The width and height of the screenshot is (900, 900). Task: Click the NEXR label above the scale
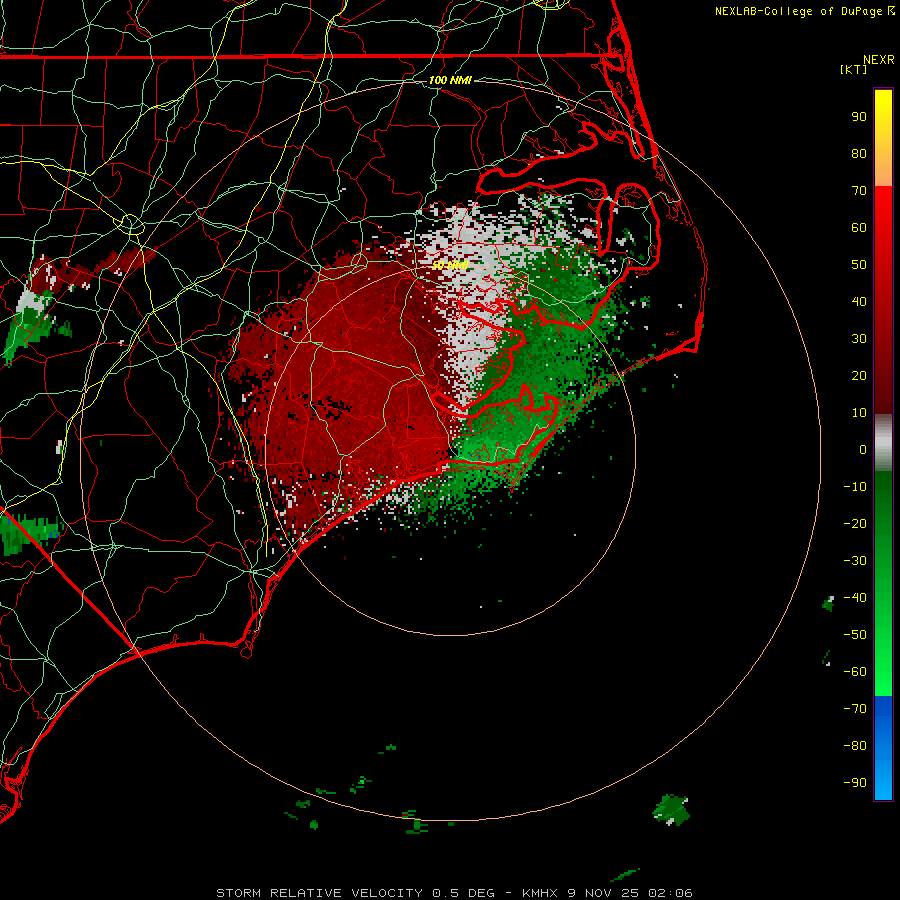(878, 60)
